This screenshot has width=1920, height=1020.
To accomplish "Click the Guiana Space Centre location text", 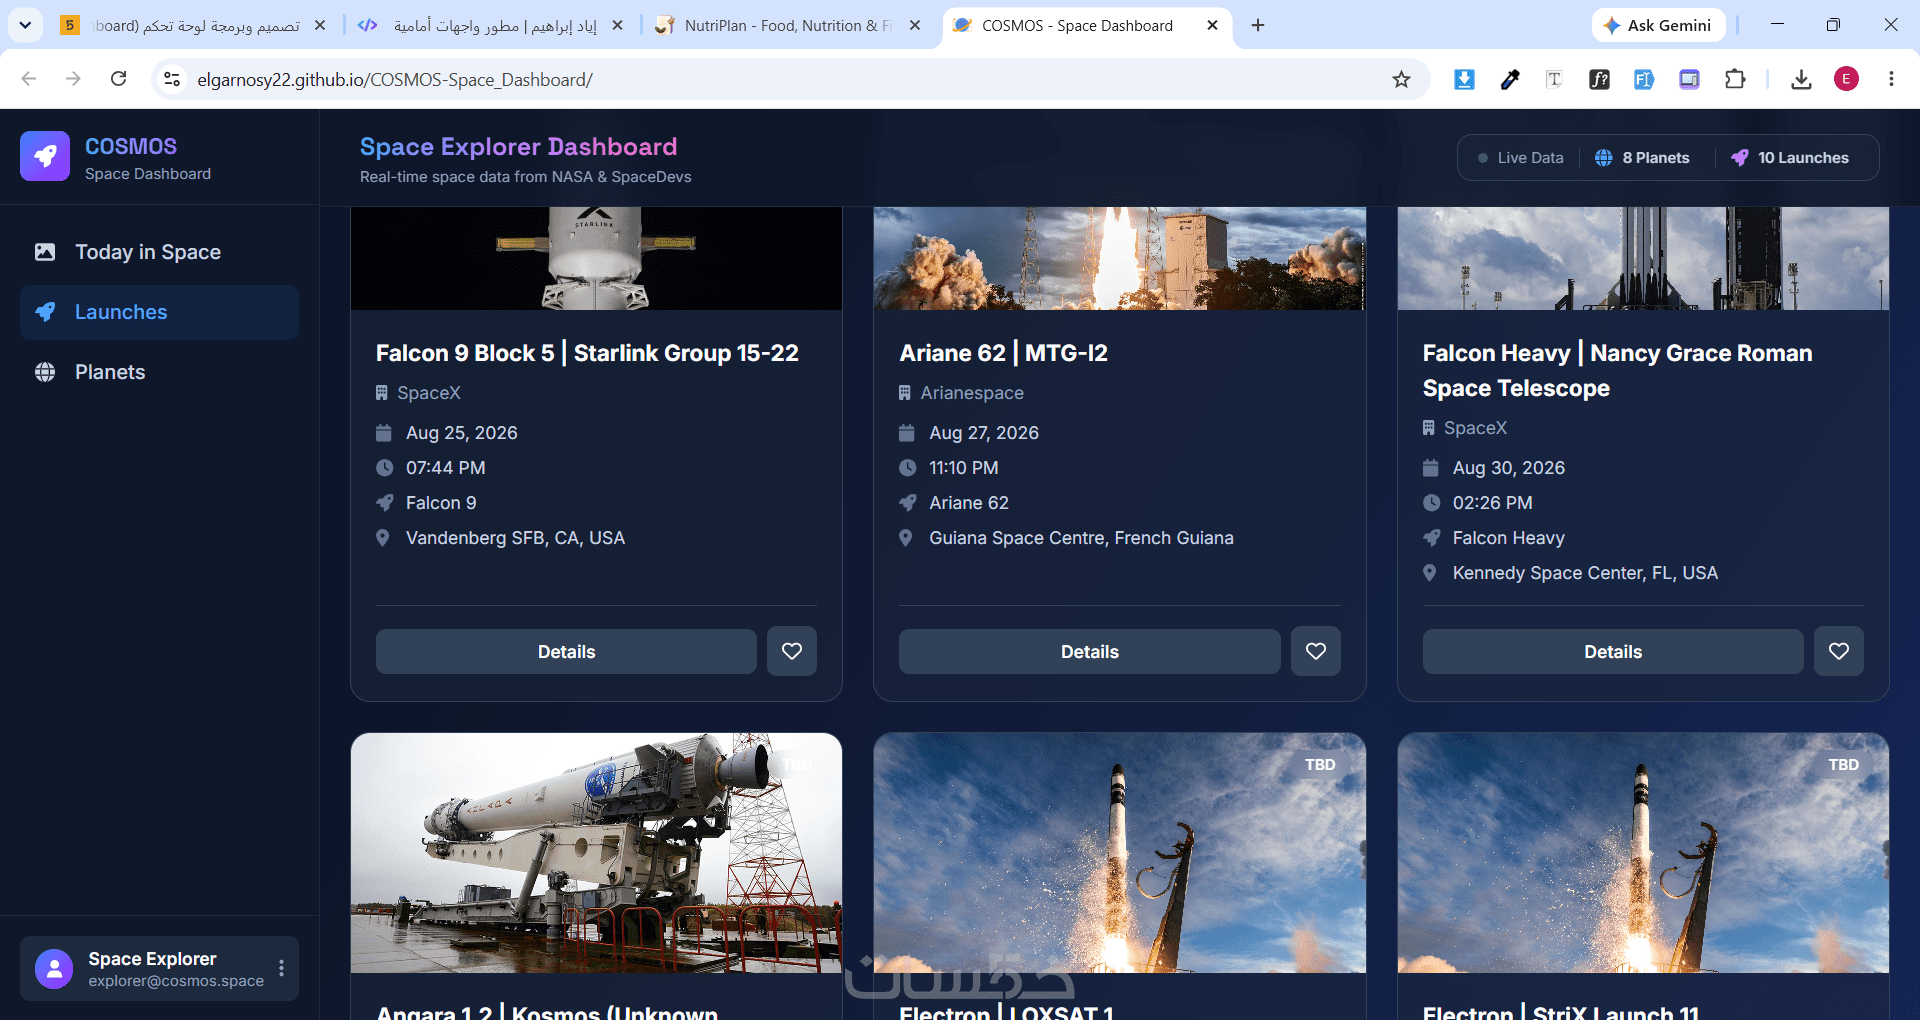I will 1081,538.
